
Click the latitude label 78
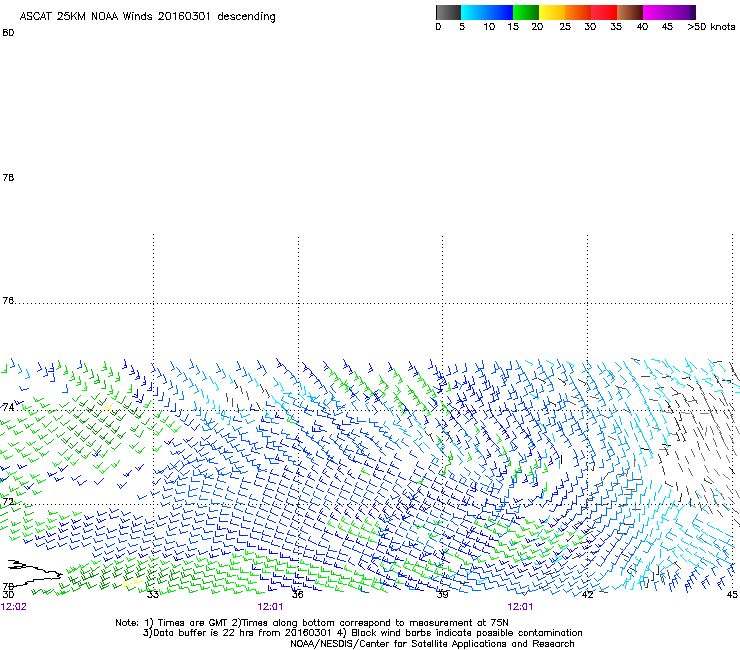tap(8, 177)
